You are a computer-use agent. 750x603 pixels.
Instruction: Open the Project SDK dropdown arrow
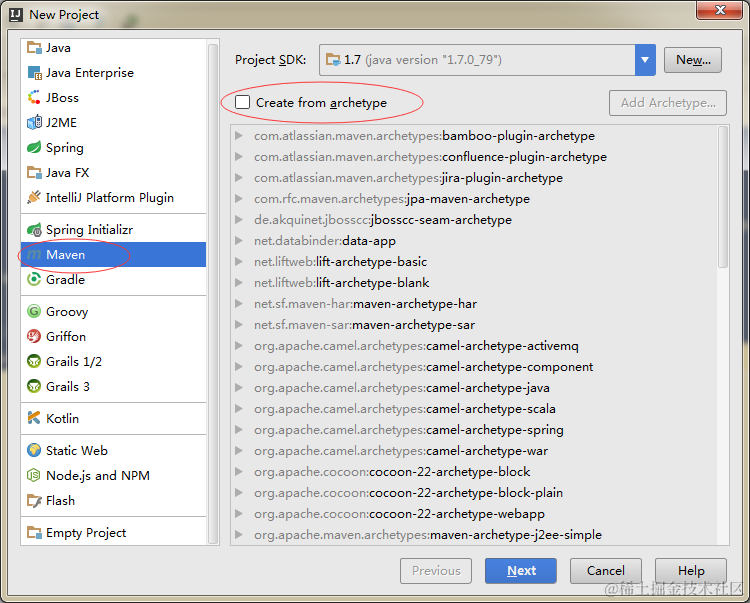[645, 60]
